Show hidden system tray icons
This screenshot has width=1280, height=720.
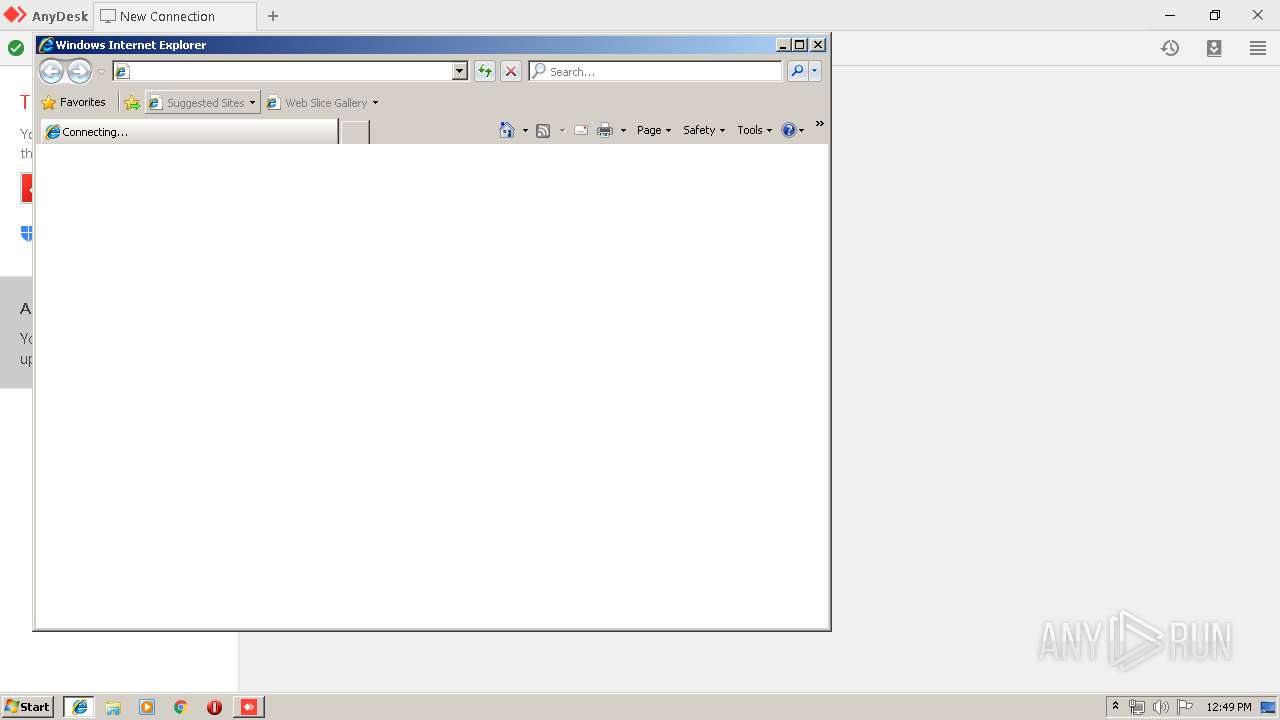pos(1116,707)
